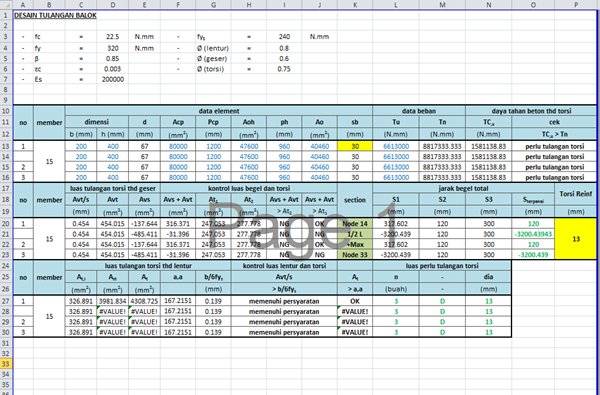Click the fys value 240 cell
This screenshot has height=395, width=600.
point(284,37)
